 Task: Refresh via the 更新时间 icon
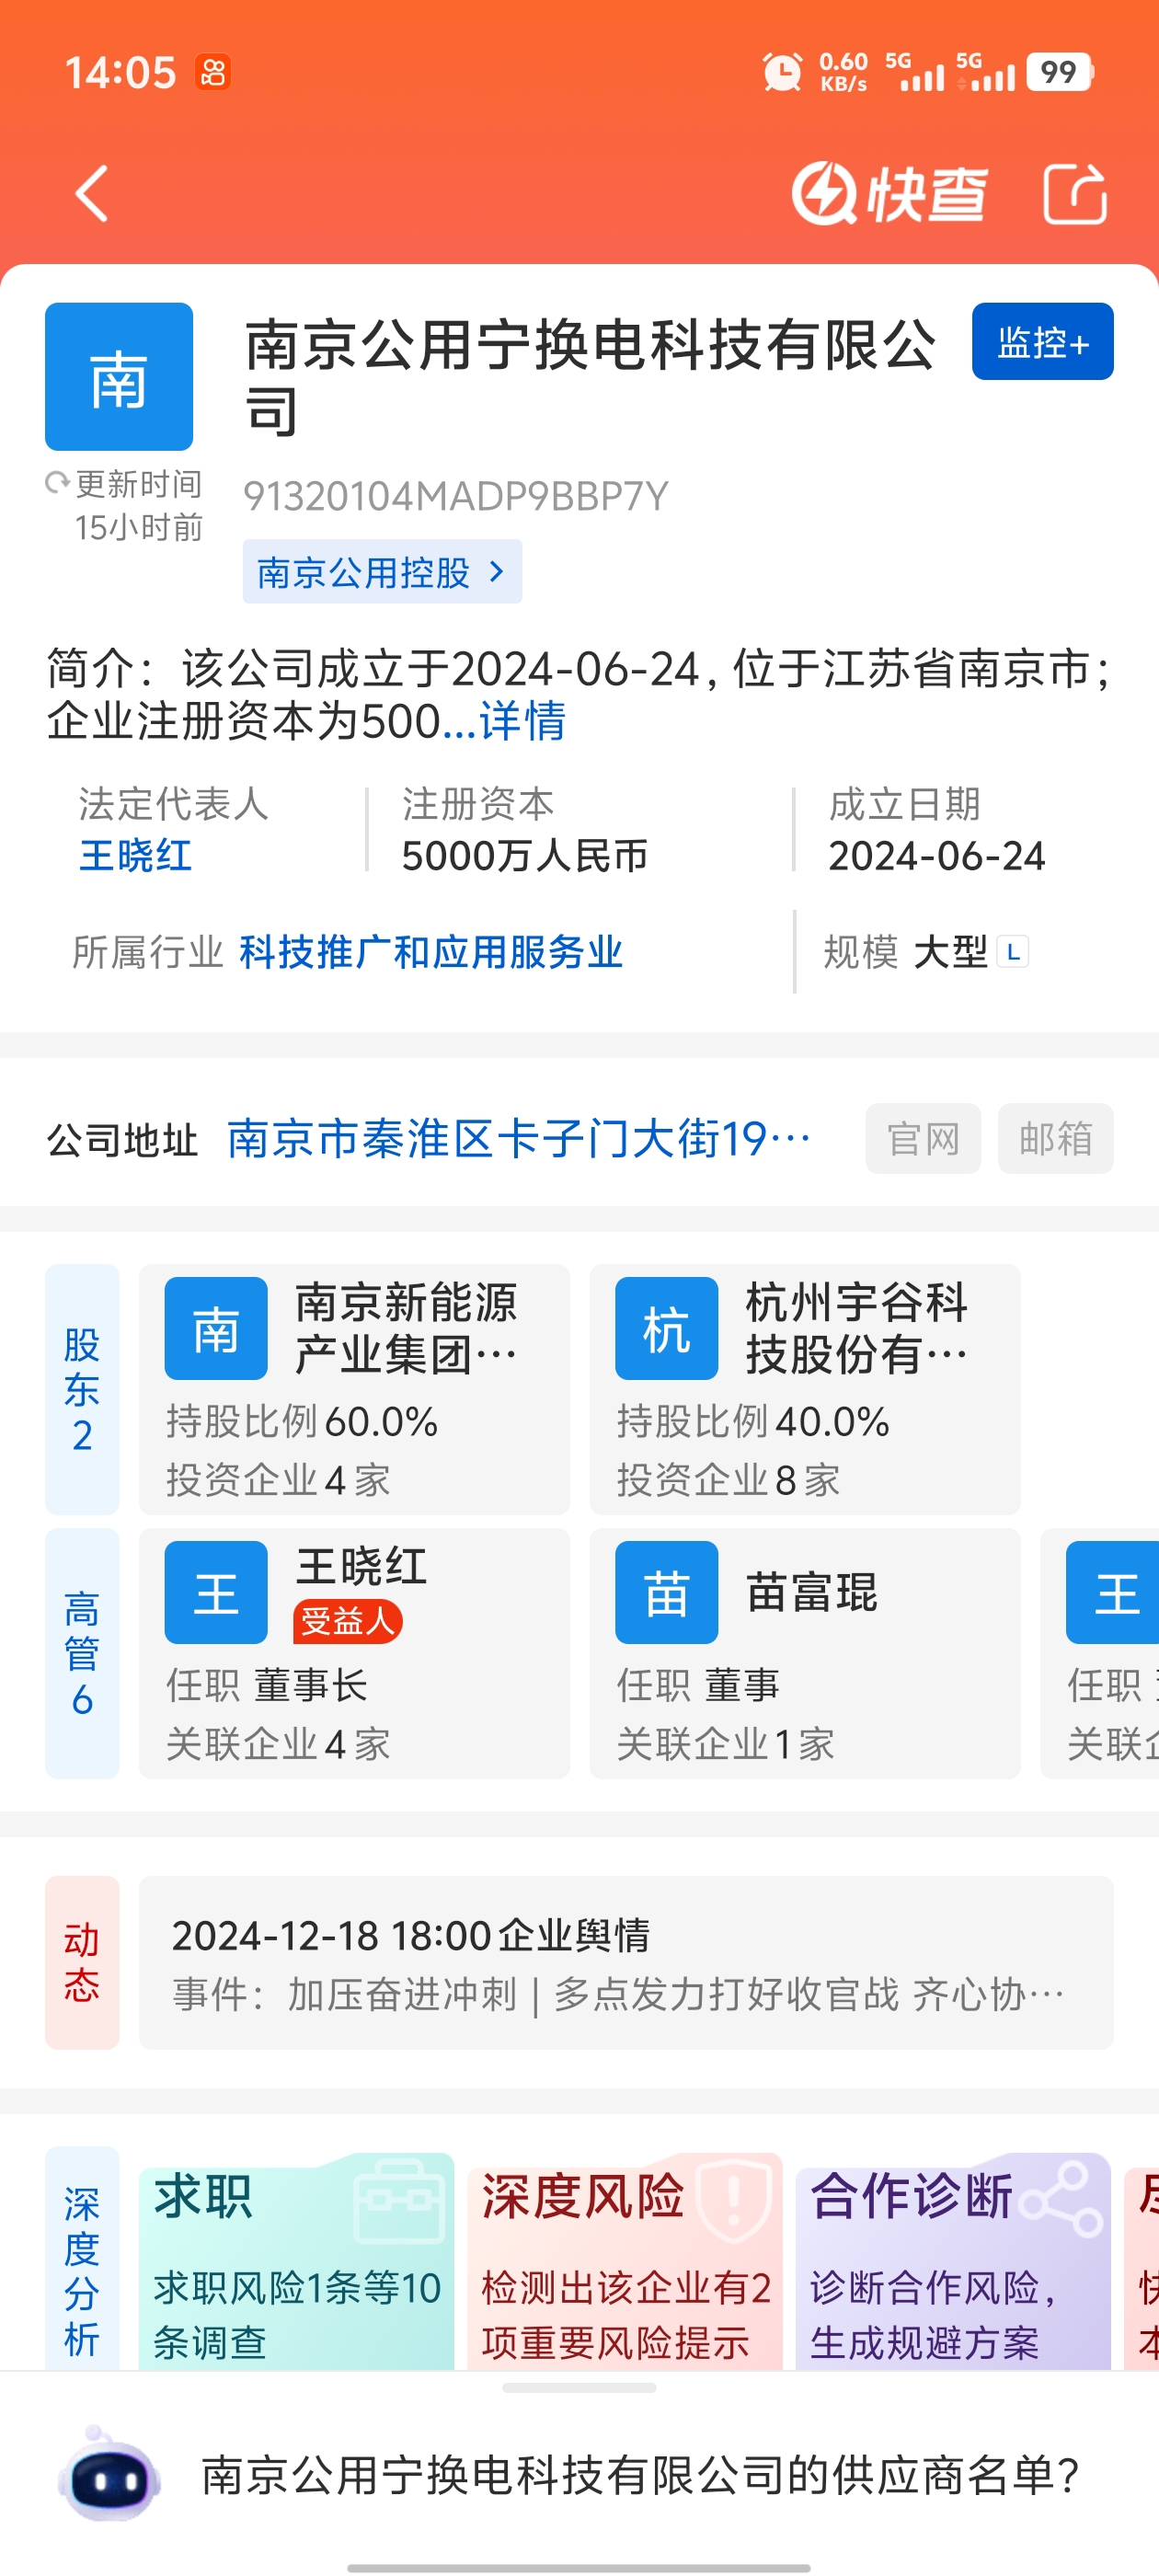click(57, 484)
